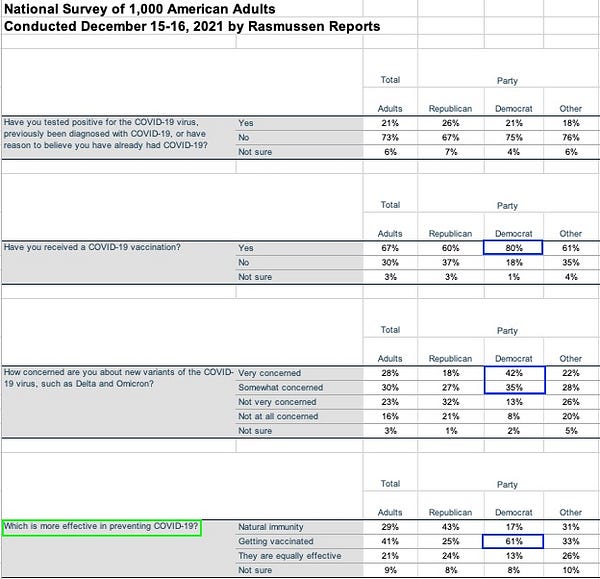Image resolution: width=600 pixels, height=579 pixels.
Task: Click the 10% Other 'Not sure' effectiveness cell
Action: coord(571,570)
